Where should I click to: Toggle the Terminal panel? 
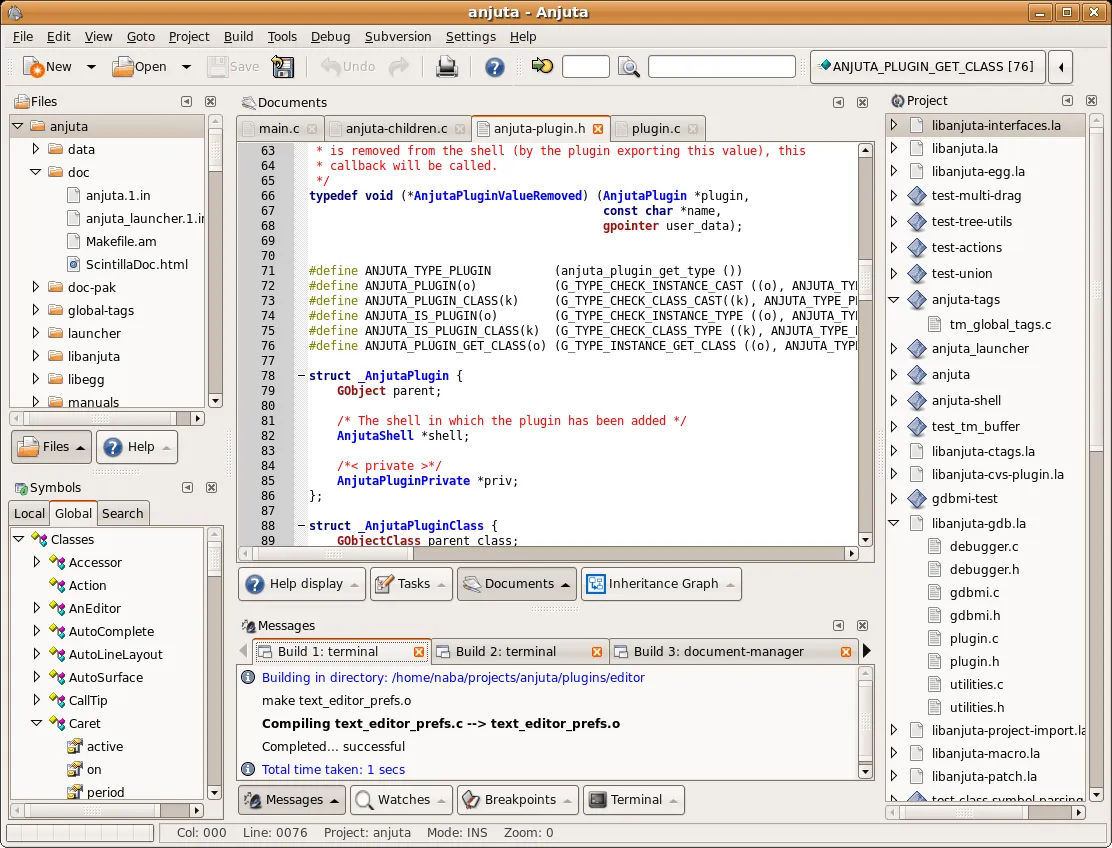(633, 799)
